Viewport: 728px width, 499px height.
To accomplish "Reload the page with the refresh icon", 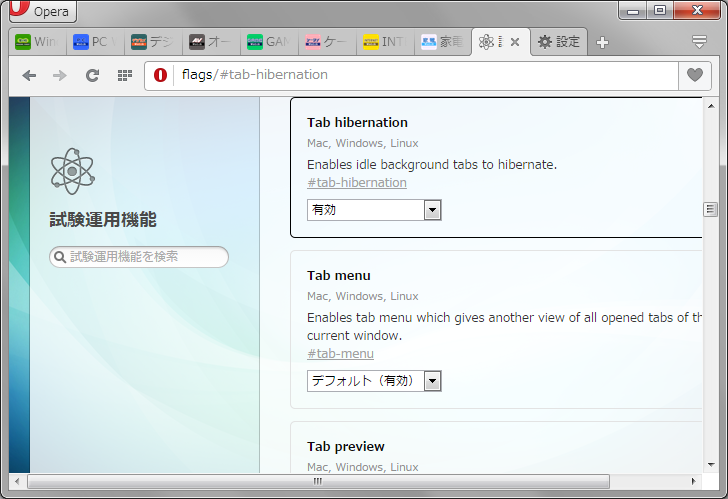I will [92, 75].
